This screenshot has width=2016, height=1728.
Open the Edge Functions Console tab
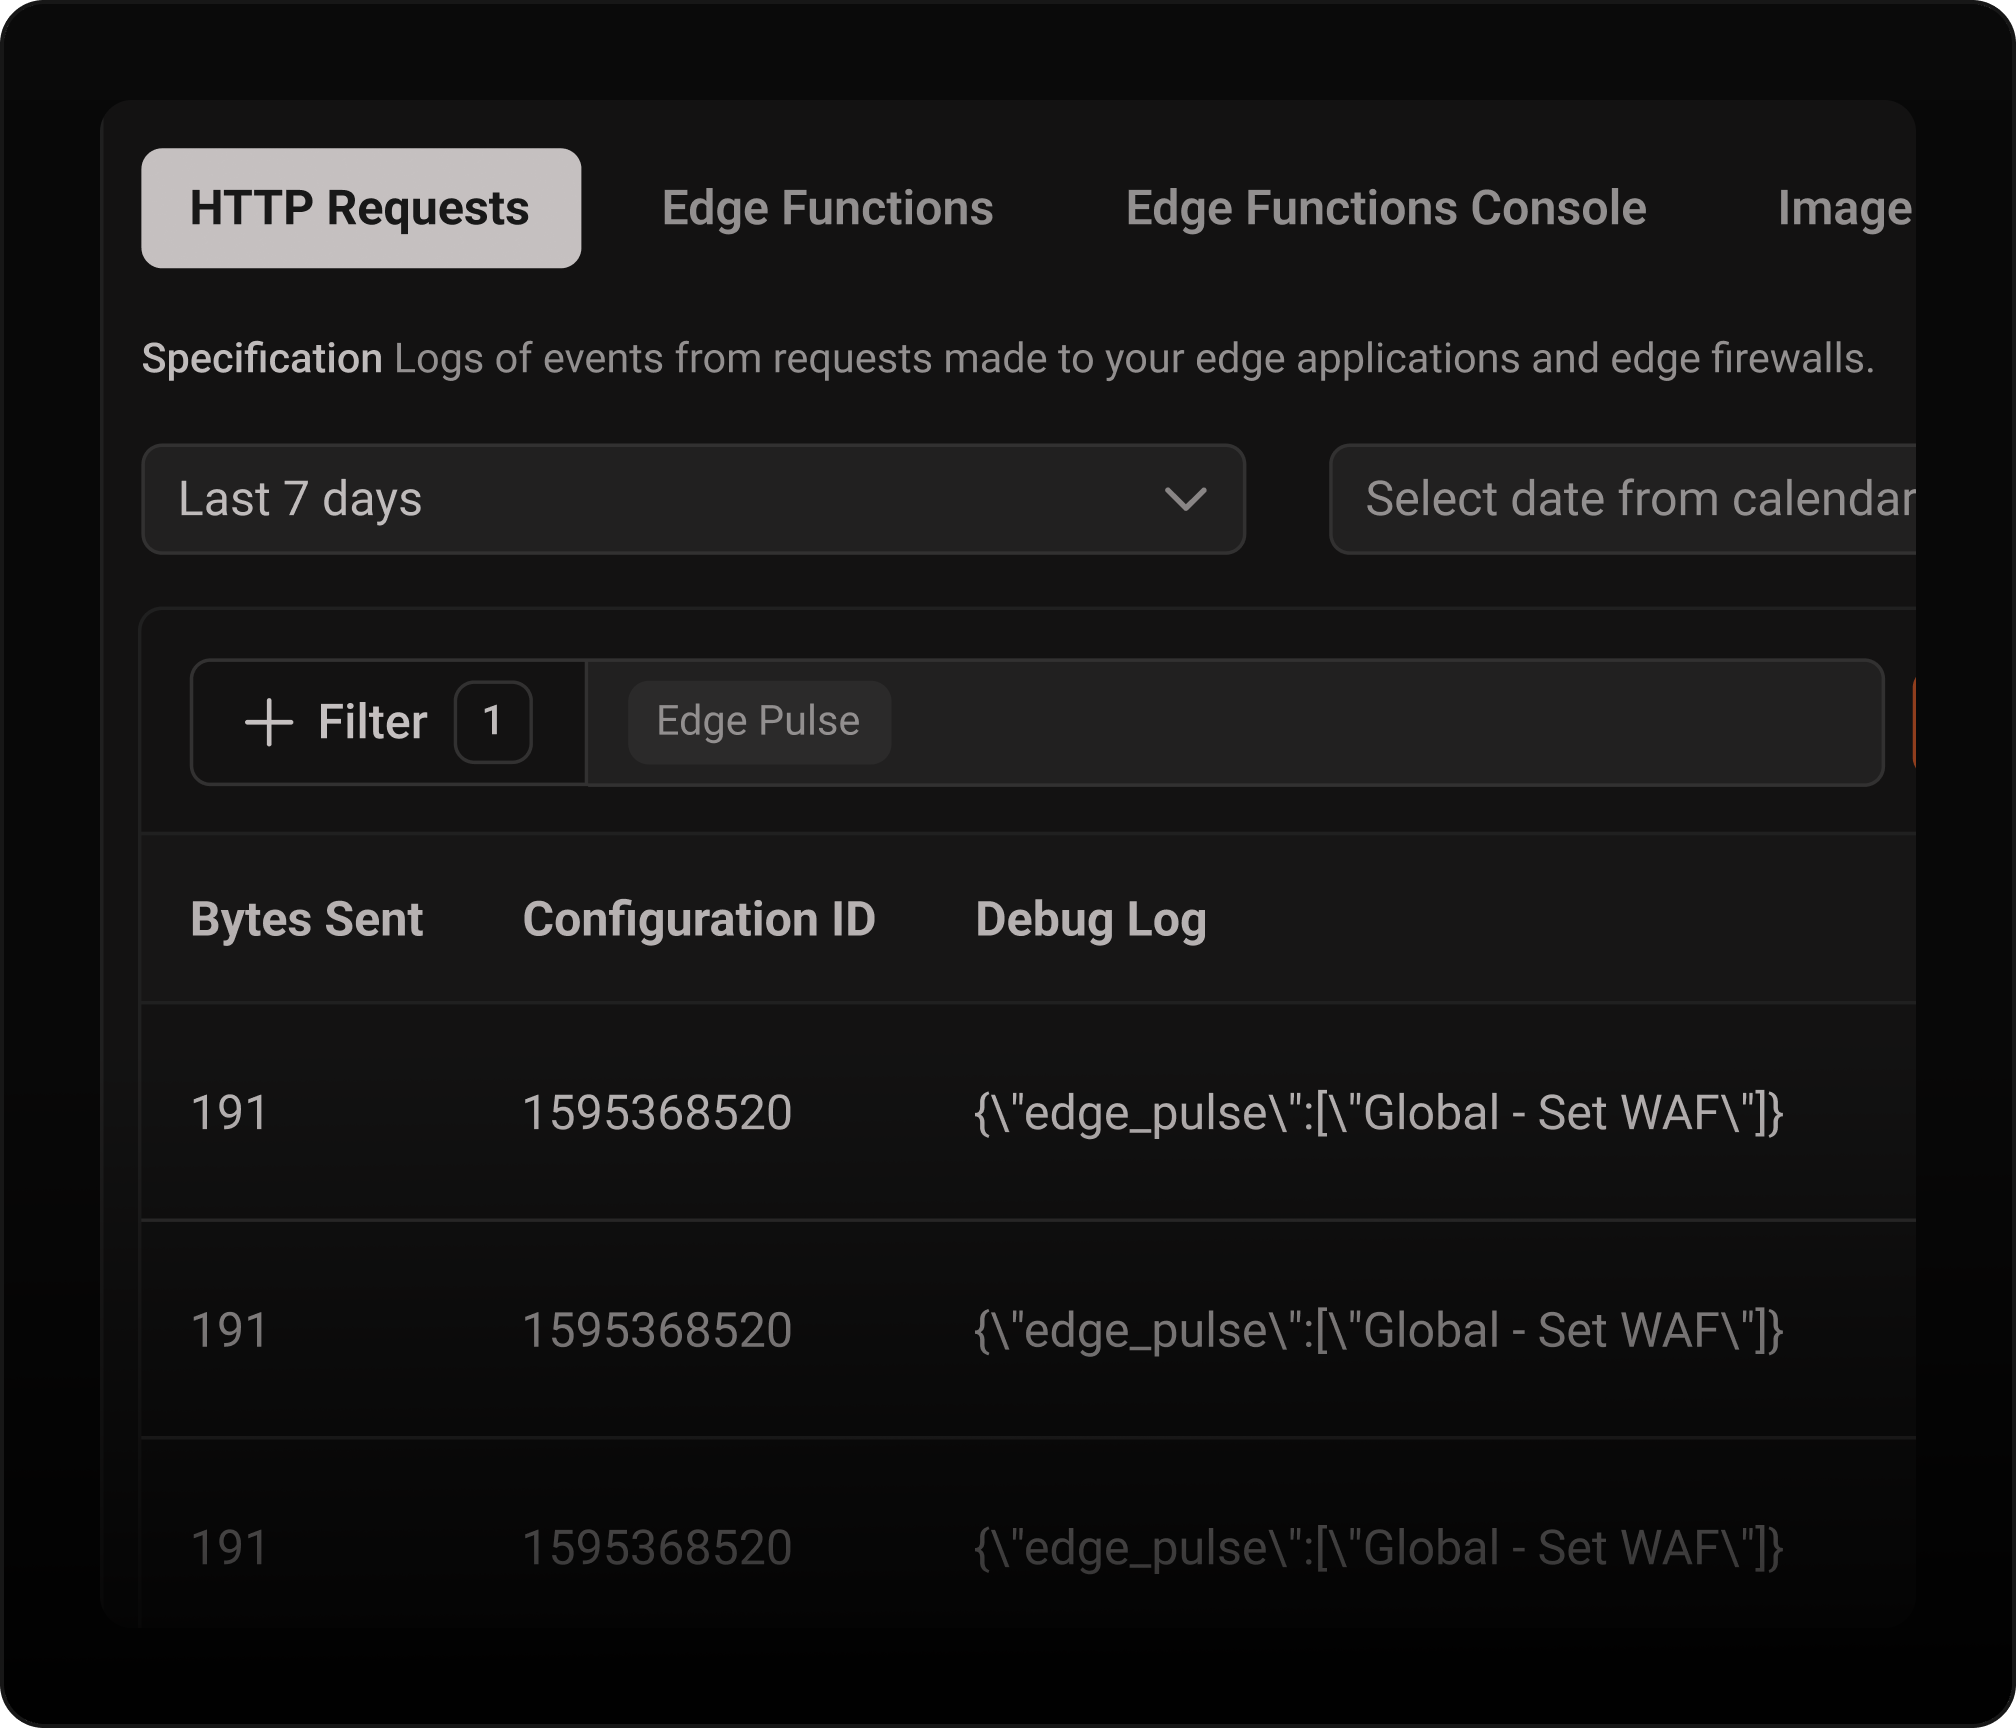(x=1385, y=208)
